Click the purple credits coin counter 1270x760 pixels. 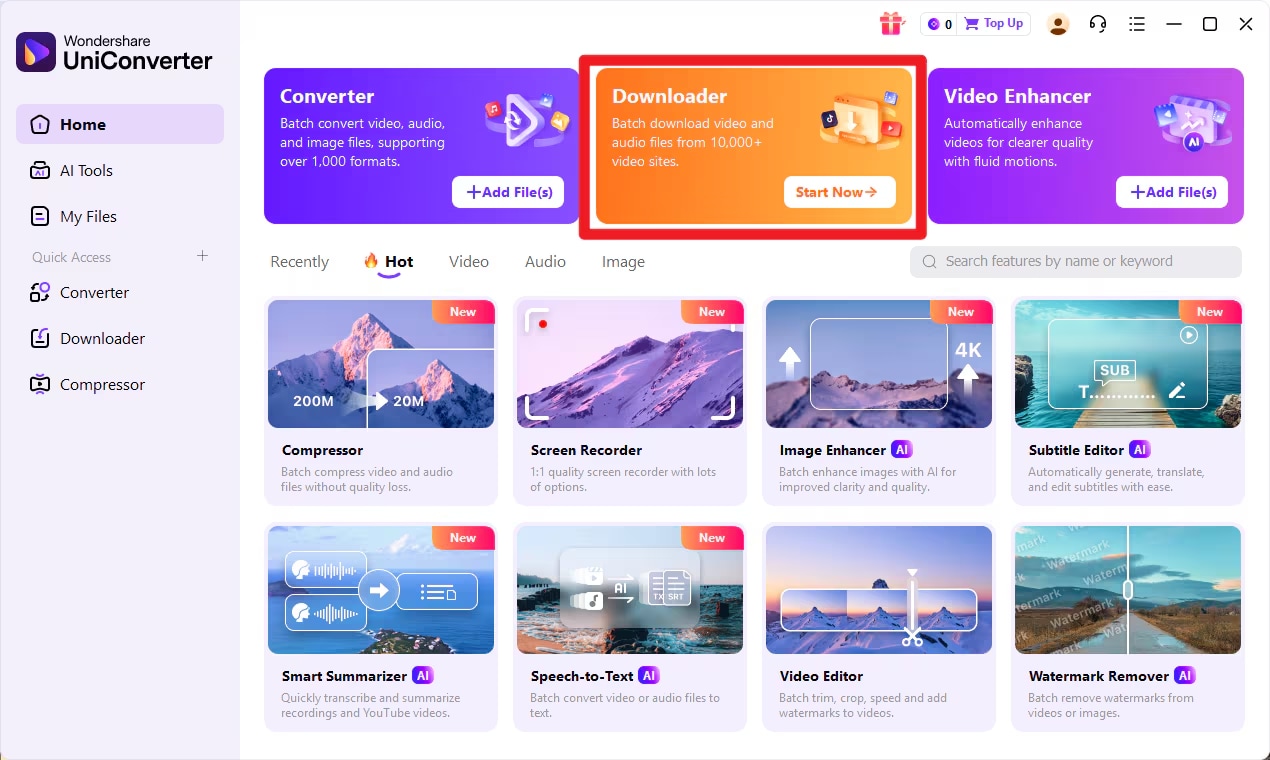(x=939, y=24)
